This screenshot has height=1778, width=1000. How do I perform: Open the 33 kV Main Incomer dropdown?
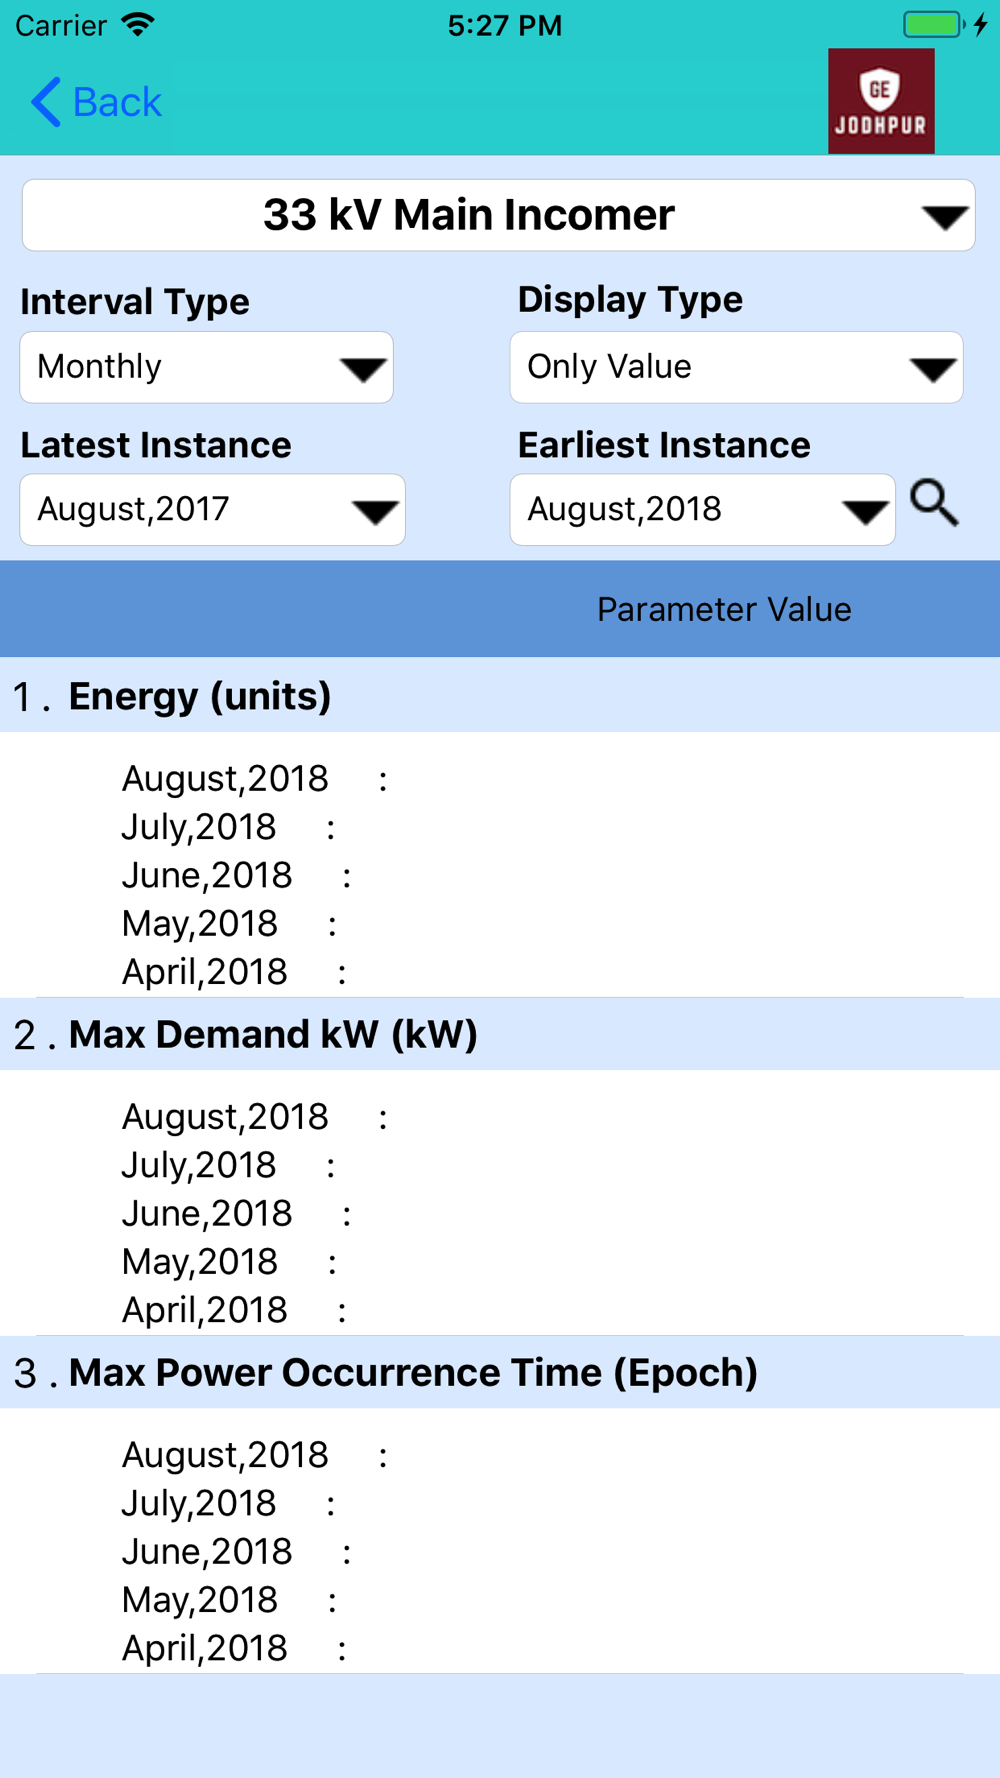click(499, 215)
